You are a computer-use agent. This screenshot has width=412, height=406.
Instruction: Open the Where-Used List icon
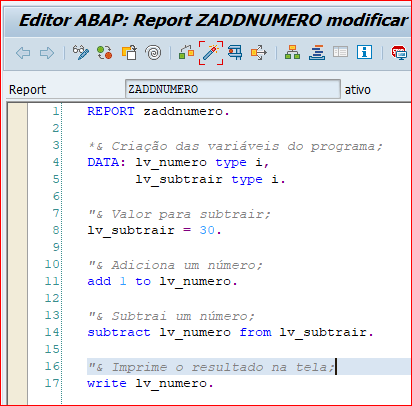tap(259, 53)
